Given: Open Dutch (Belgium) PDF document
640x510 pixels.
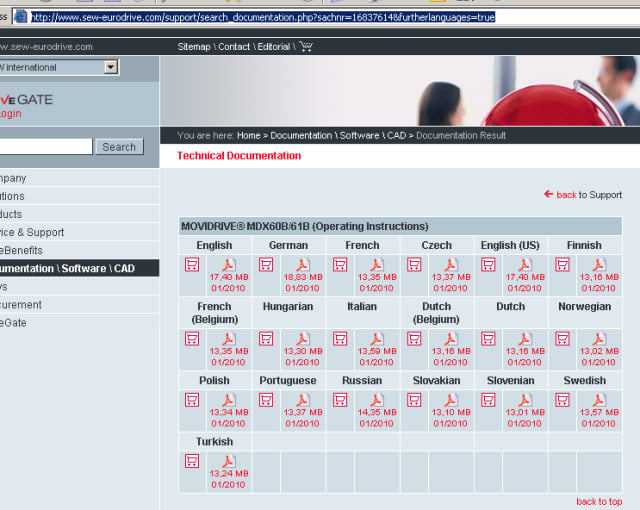Looking at the screenshot, I should pyautogui.click(x=451, y=339).
